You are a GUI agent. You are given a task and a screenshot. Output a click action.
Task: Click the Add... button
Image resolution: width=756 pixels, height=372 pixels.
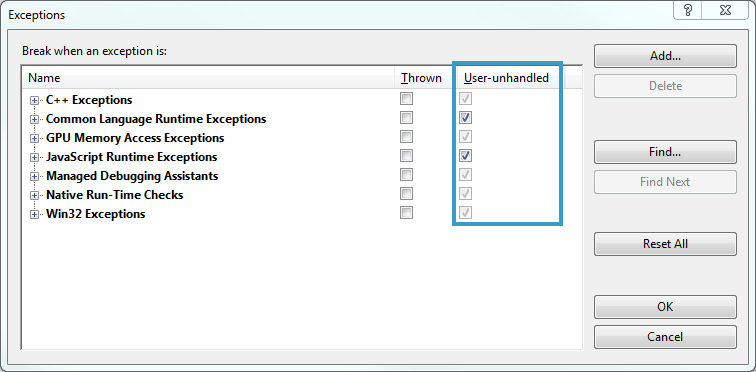coord(665,56)
